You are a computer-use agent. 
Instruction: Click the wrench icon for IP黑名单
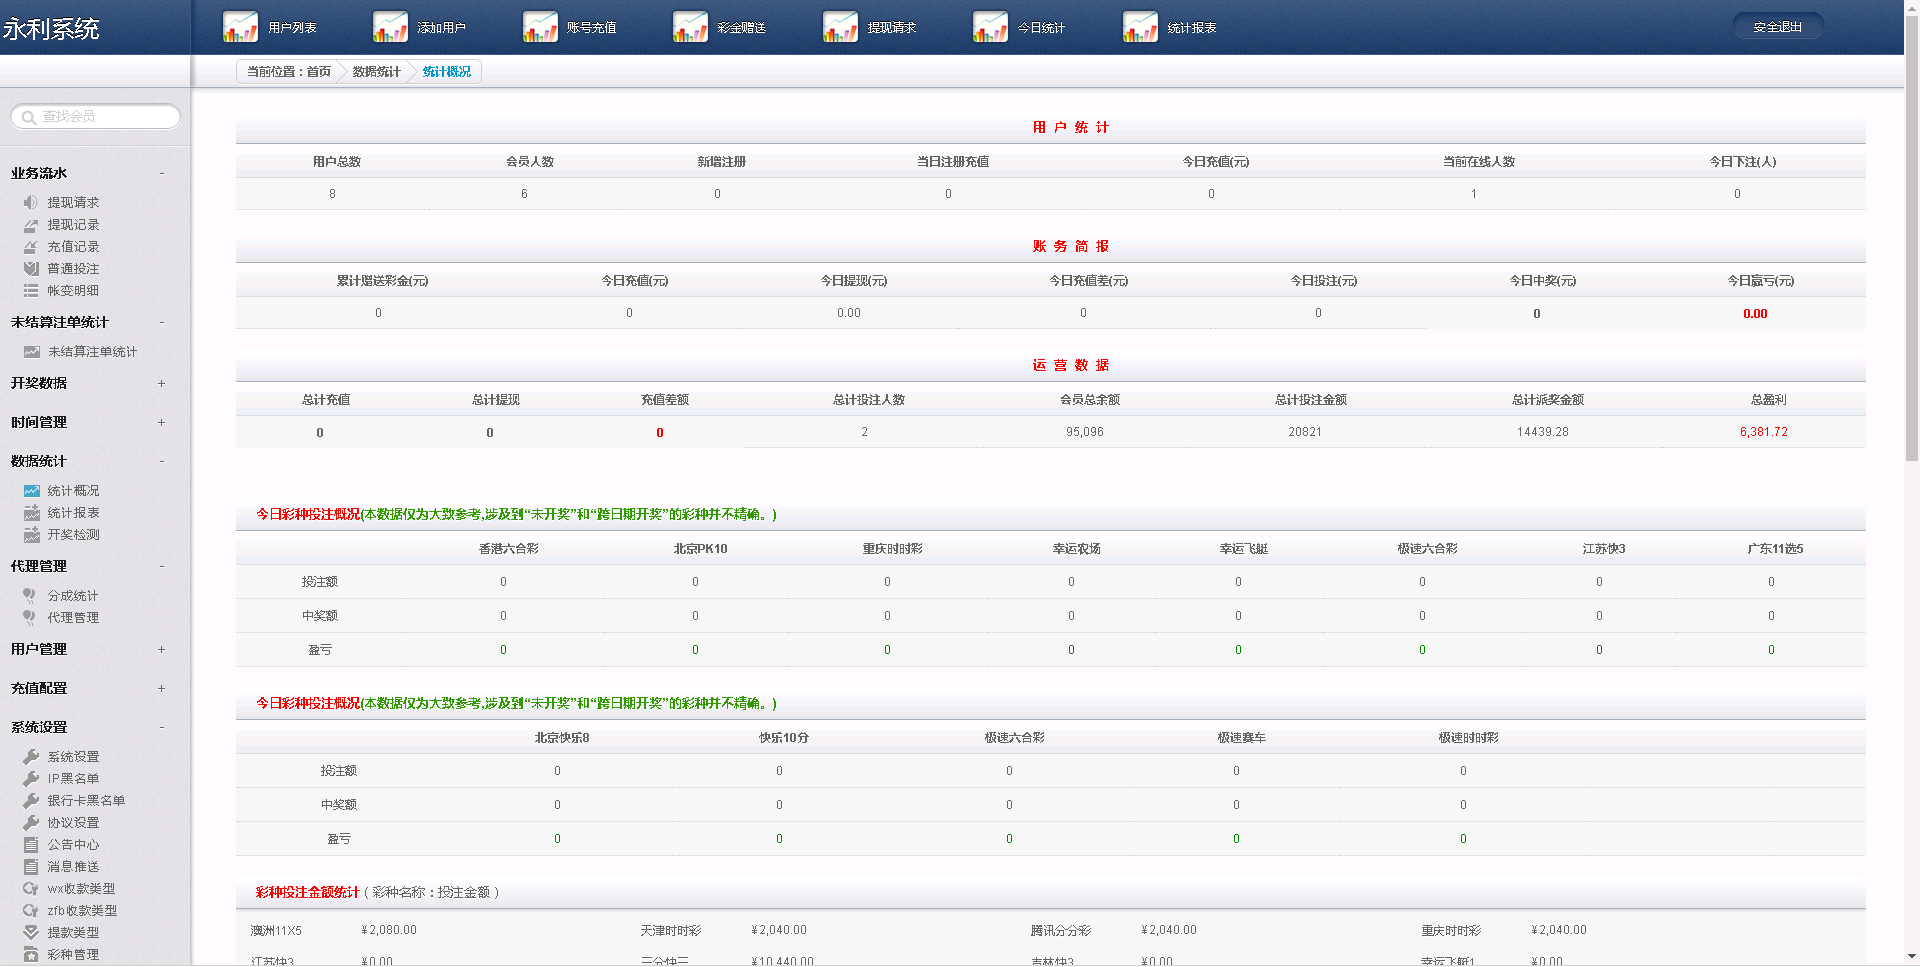[x=31, y=779]
